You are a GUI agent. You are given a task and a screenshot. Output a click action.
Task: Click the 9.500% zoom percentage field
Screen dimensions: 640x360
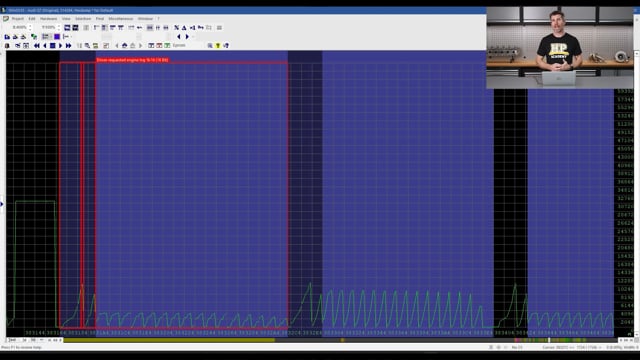pos(48,27)
